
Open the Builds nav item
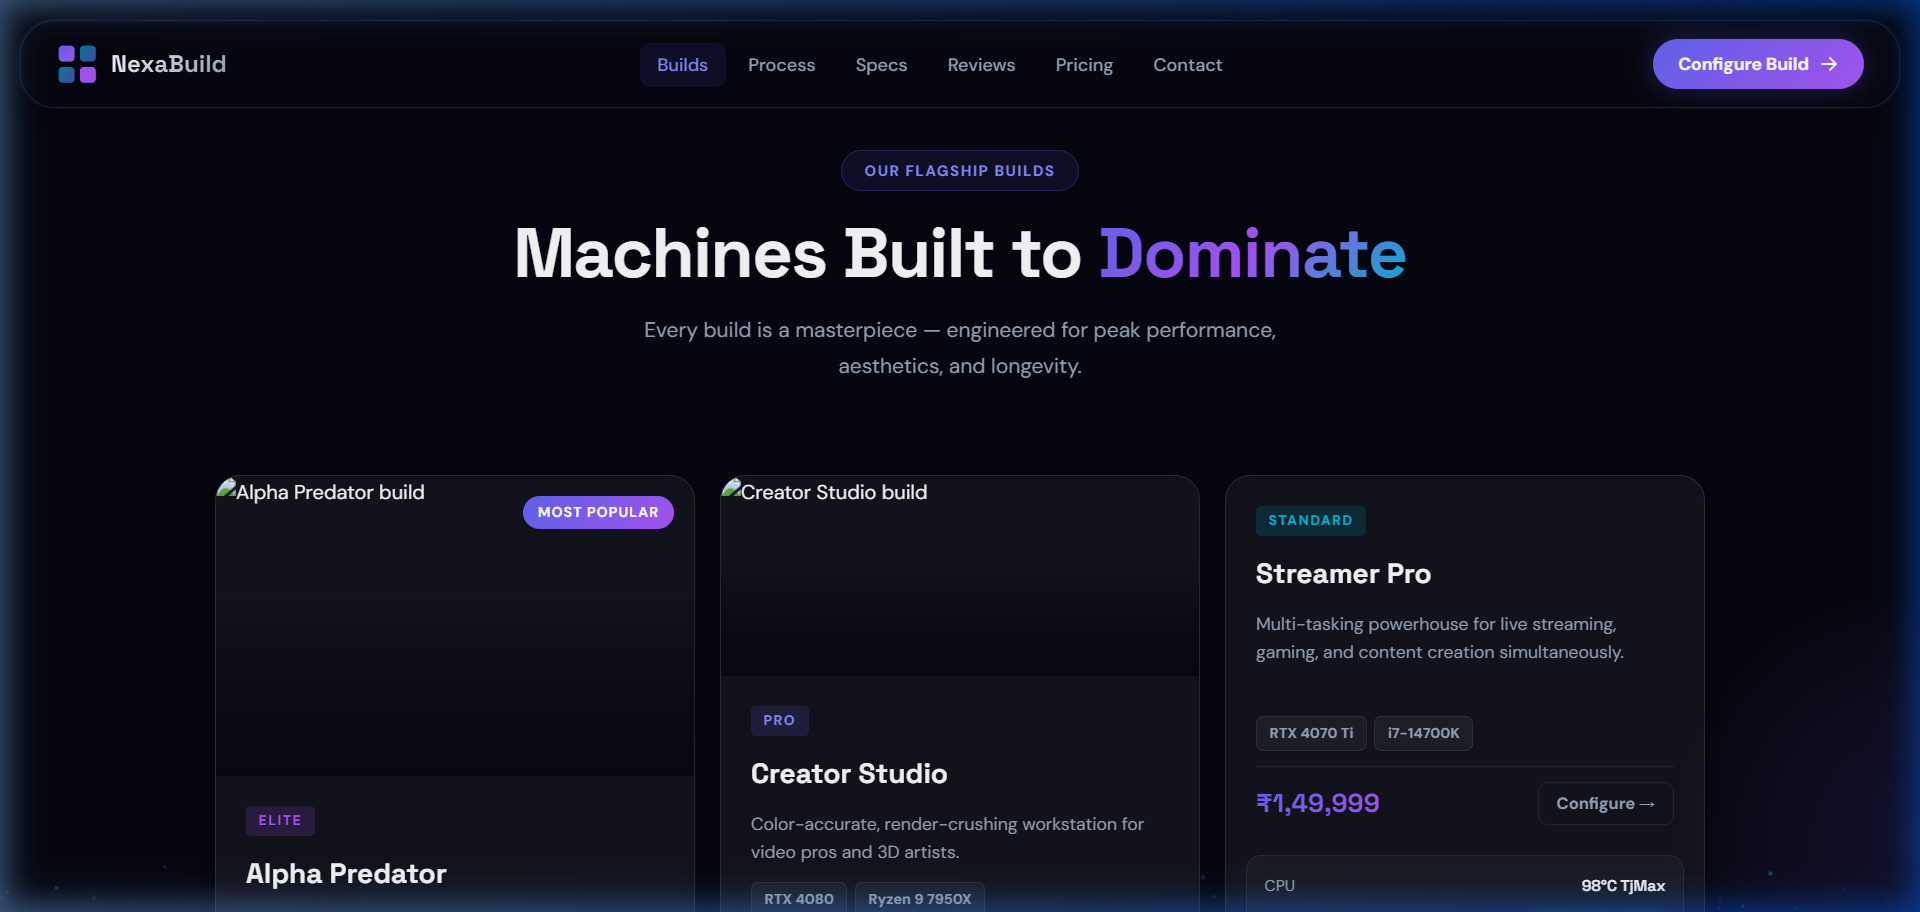[x=682, y=65]
